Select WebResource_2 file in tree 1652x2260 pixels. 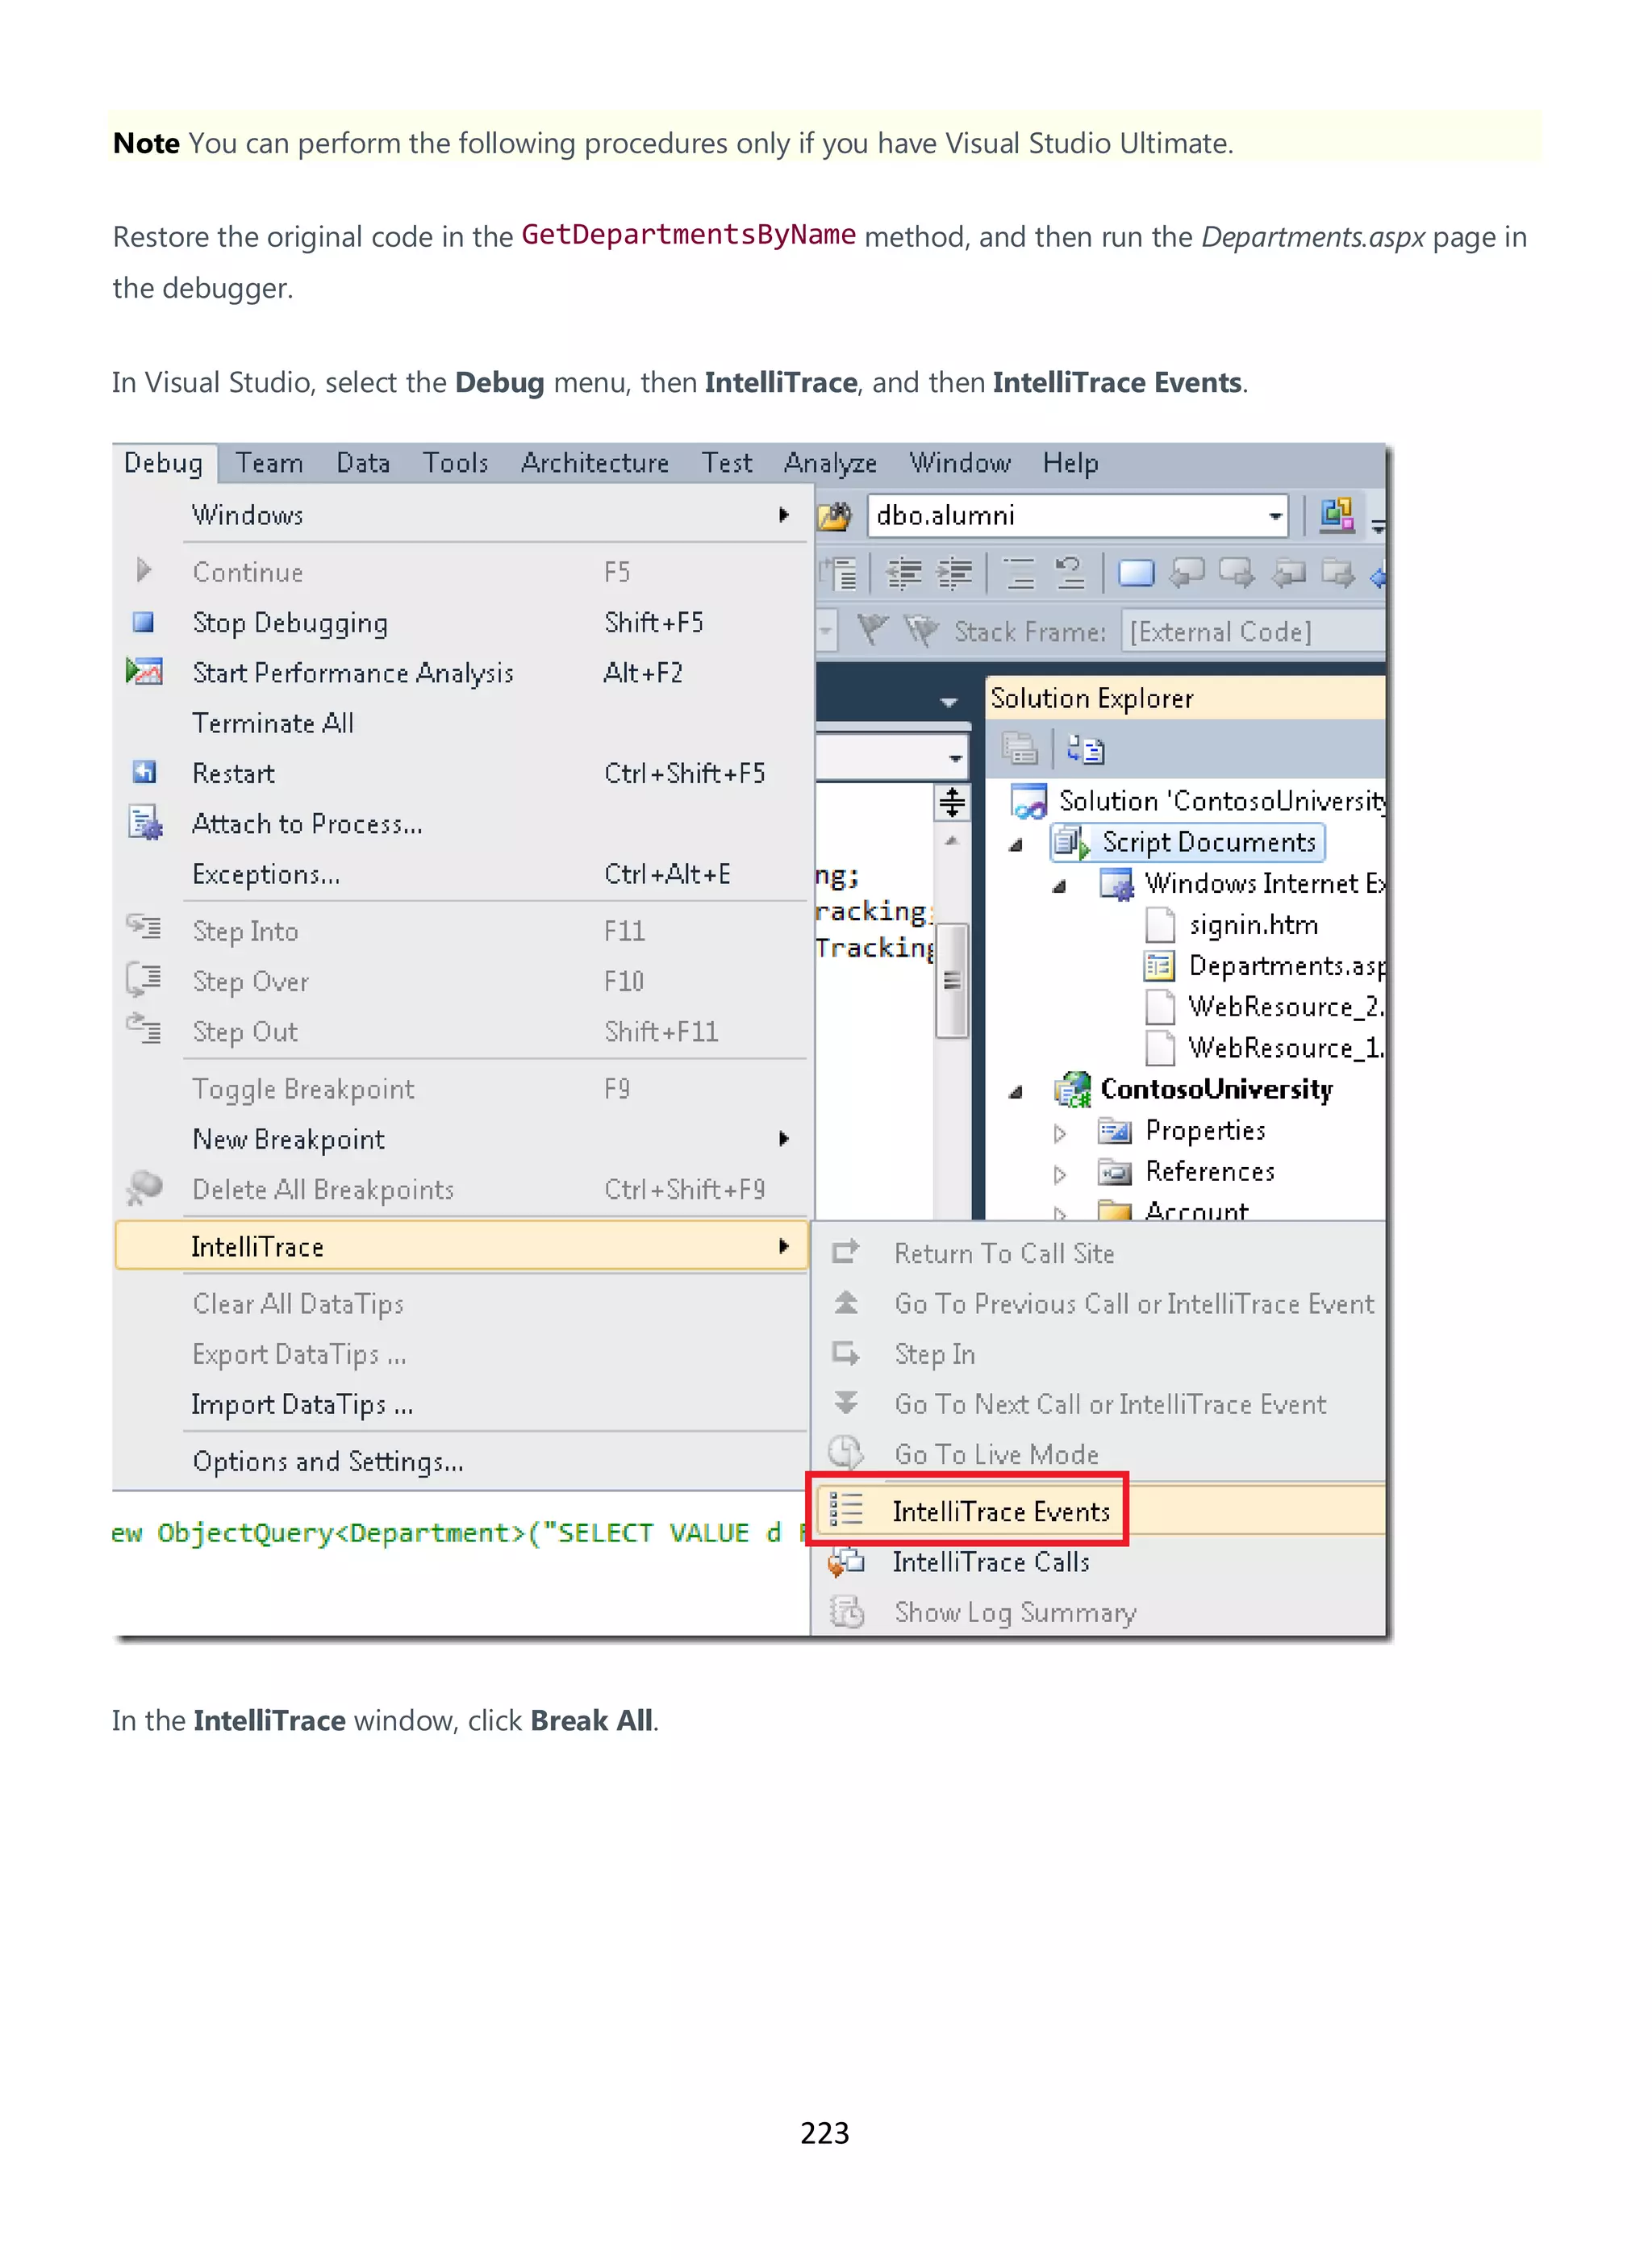[1266, 1007]
